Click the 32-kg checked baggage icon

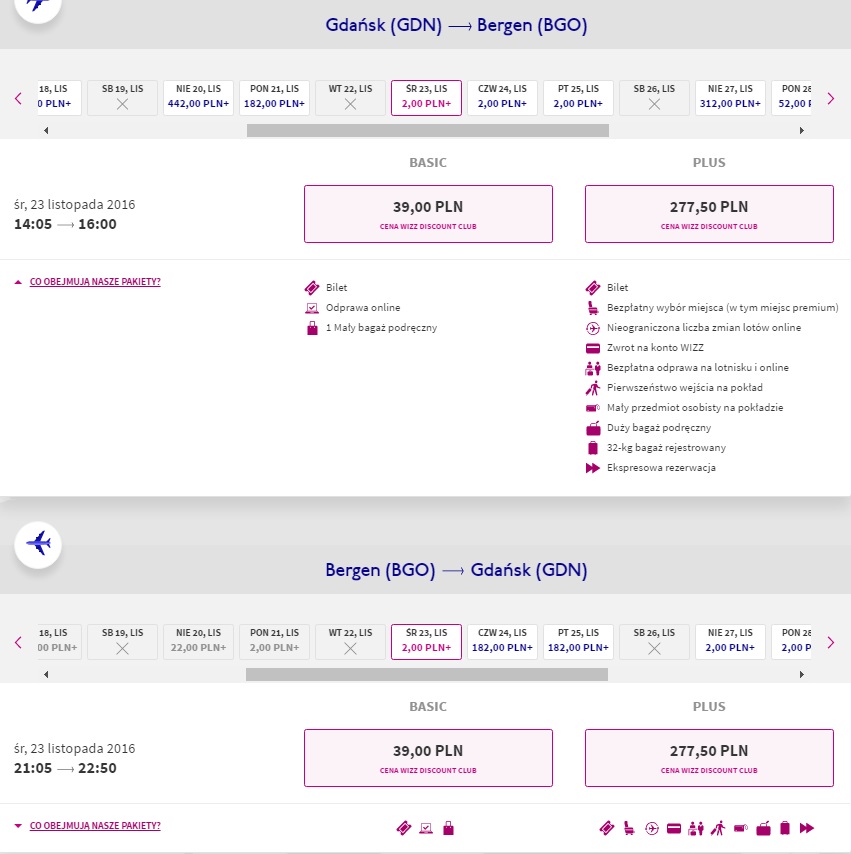(593, 448)
